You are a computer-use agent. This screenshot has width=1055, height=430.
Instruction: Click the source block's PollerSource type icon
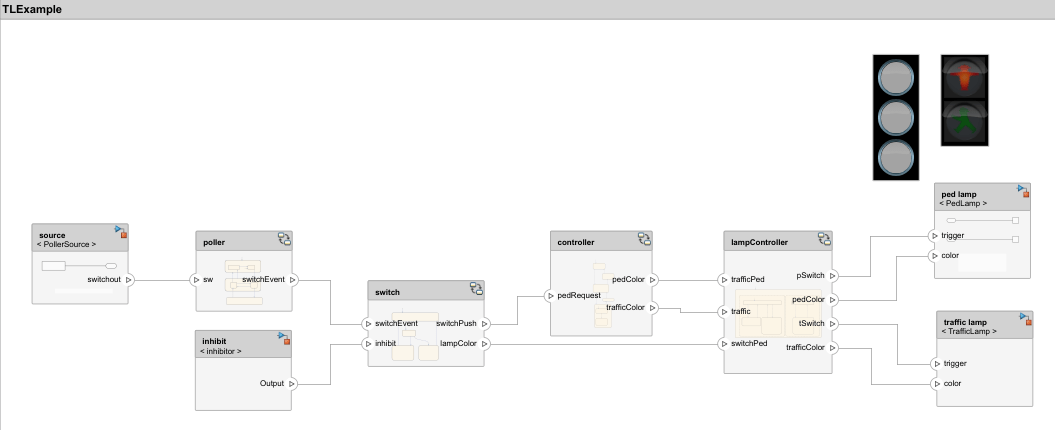point(120,232)
